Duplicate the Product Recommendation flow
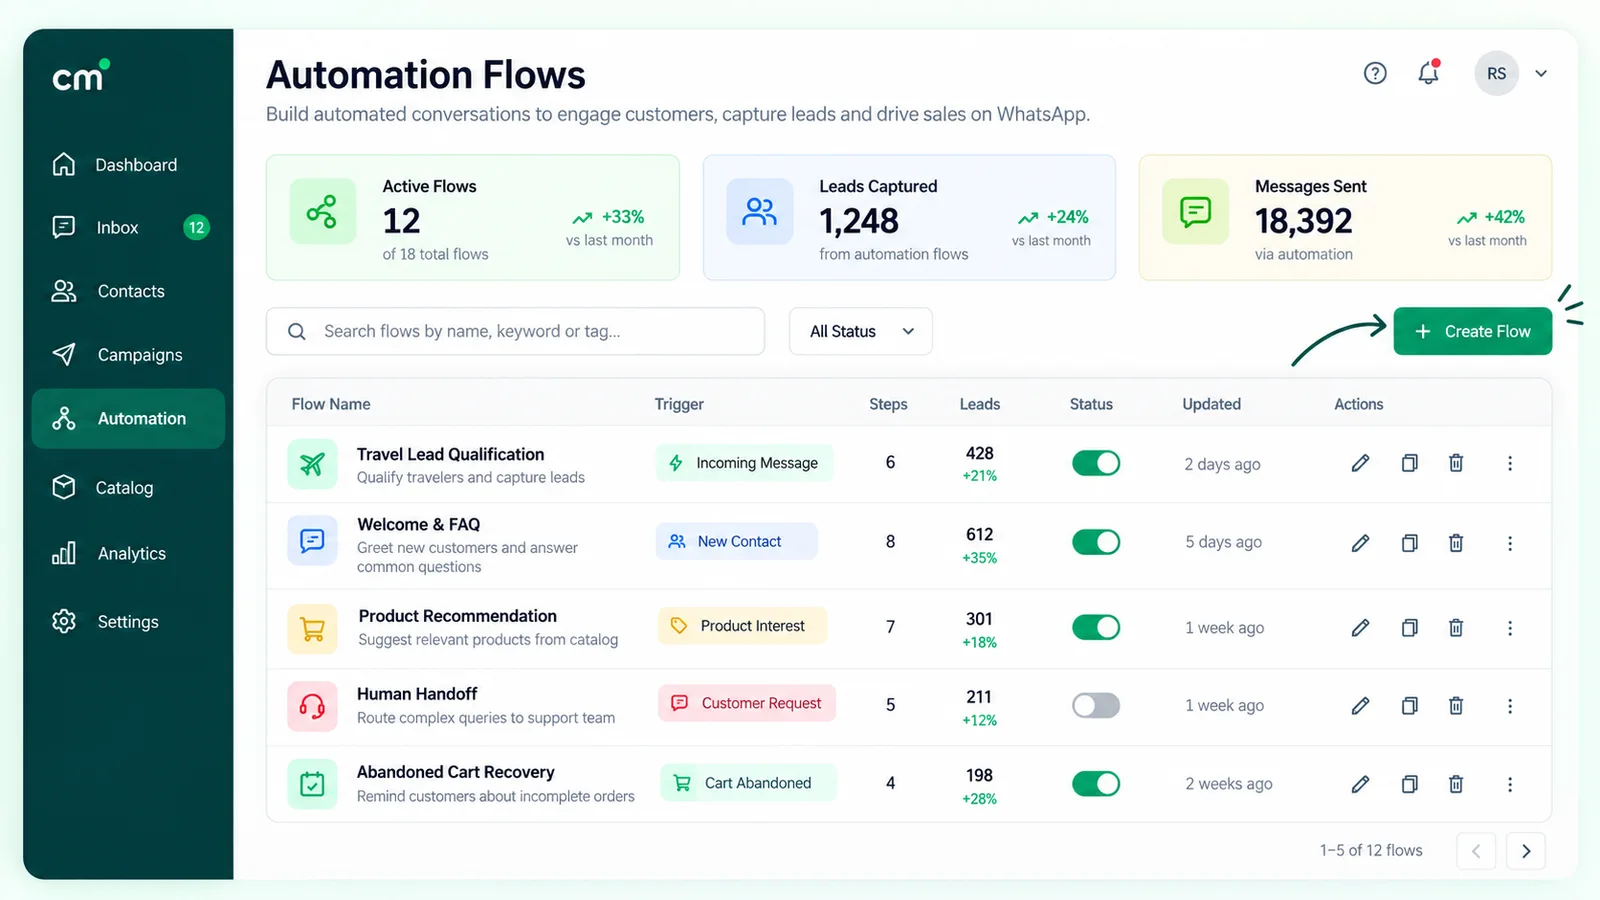 pyautogui.click(x=1409, y=628)
